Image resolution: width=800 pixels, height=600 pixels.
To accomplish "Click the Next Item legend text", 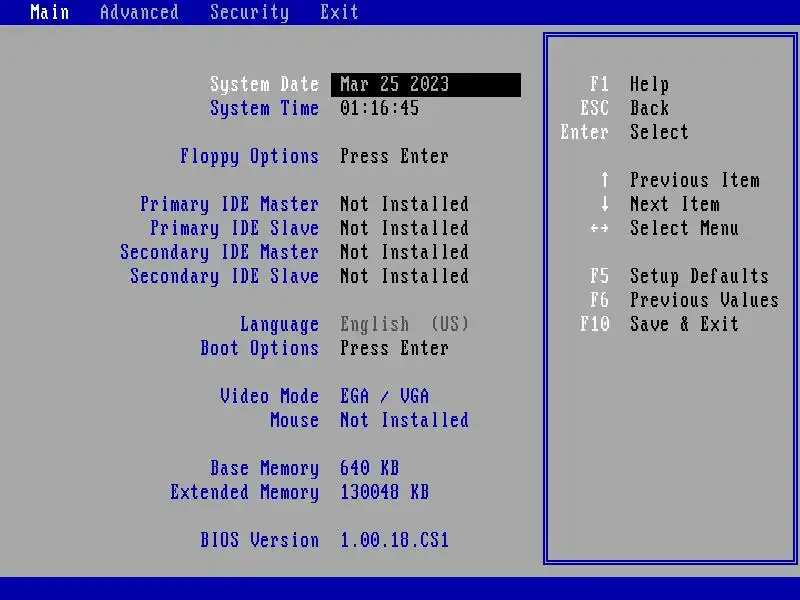I will 674,204.
